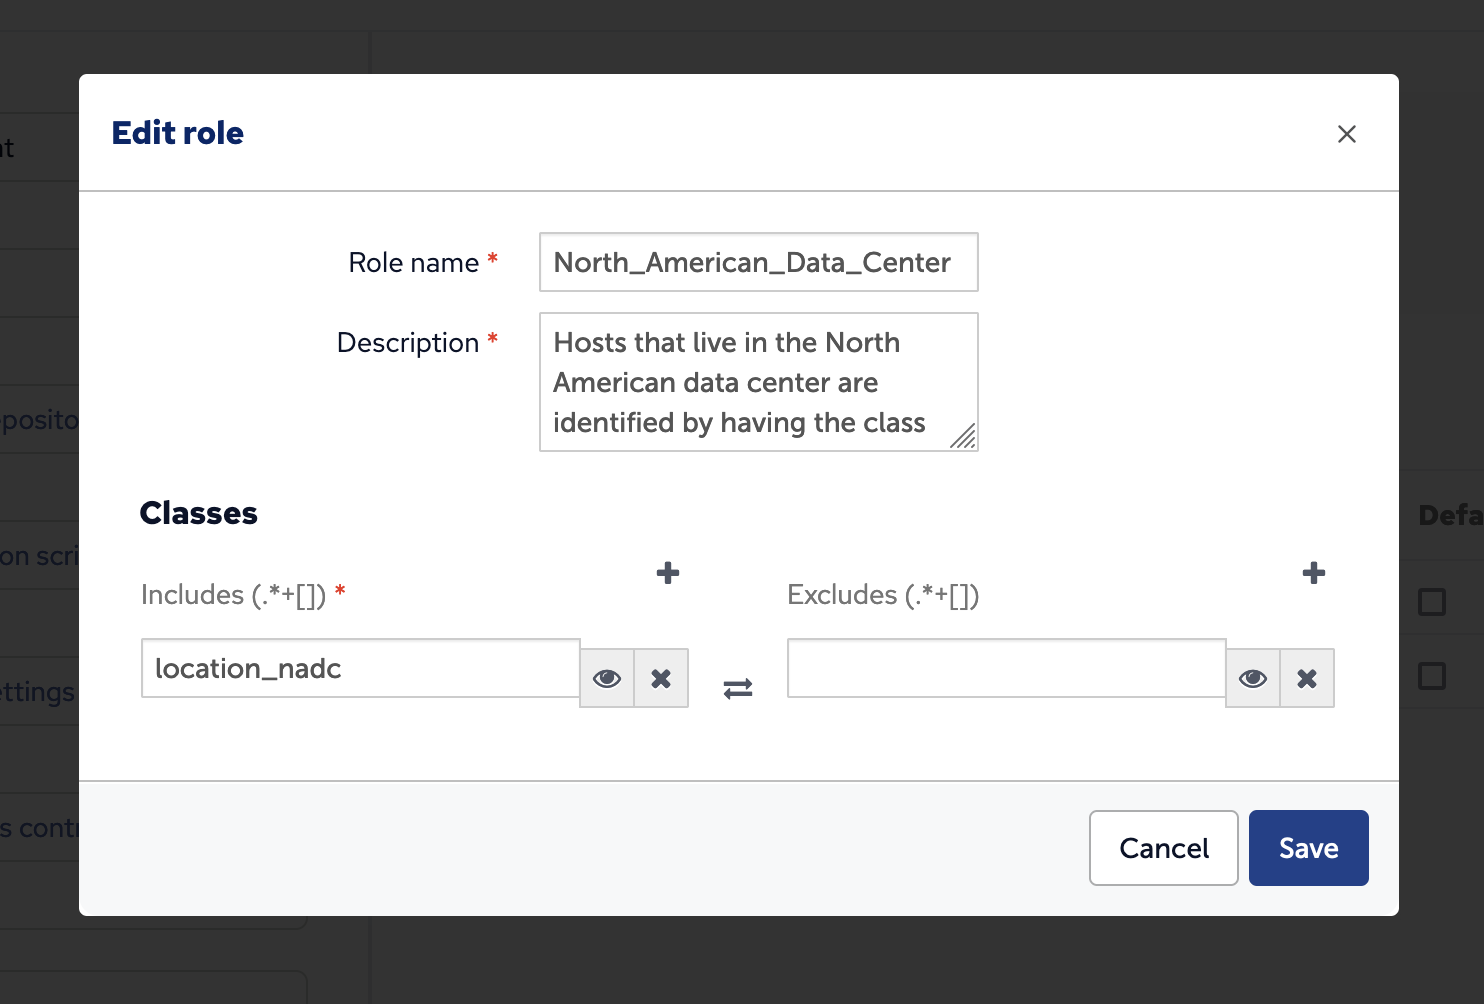The image size is (1484, 1004).
Task: Preview hosts matching the Excludes pattern
Action: click(1253, 679)
